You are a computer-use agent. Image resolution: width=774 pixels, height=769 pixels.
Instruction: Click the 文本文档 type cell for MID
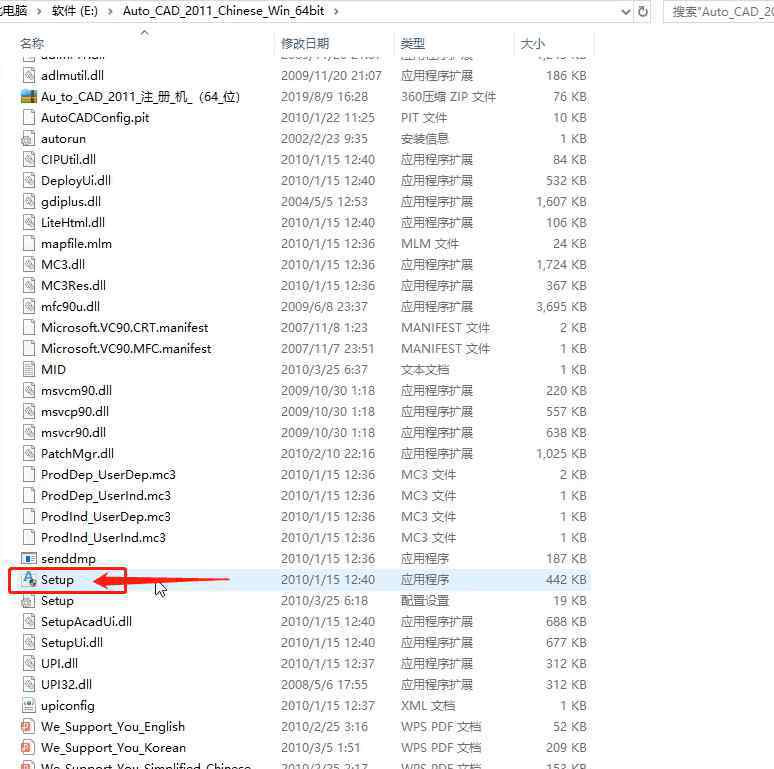point(425,370)
